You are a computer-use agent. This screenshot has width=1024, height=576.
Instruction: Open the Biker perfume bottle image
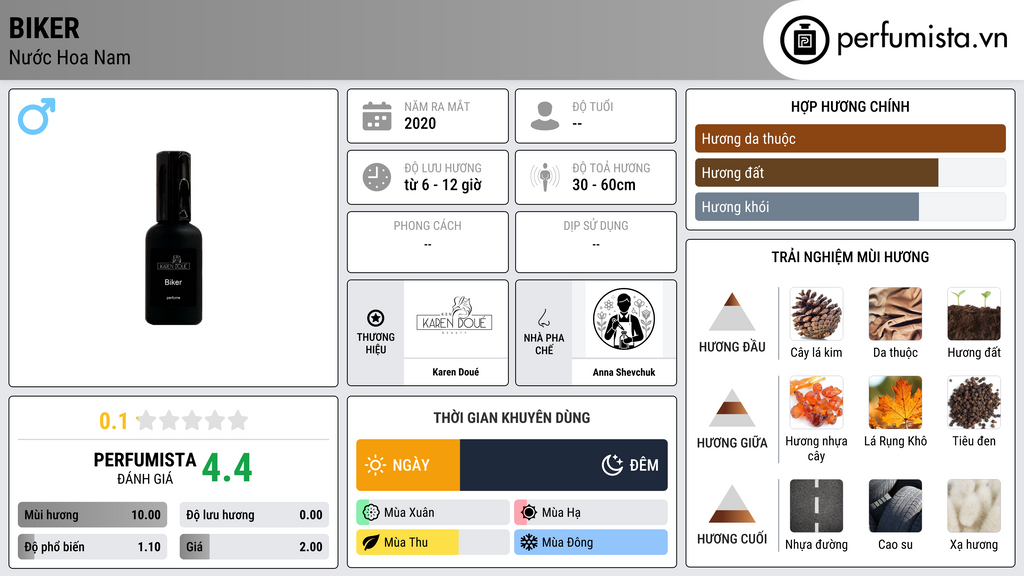pyautogui.click(x=174, y=238)
